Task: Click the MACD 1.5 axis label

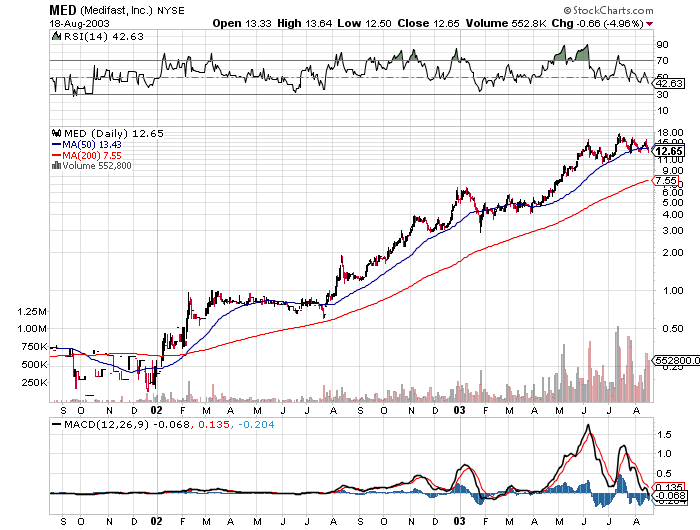Action: (x=664, y=435)
